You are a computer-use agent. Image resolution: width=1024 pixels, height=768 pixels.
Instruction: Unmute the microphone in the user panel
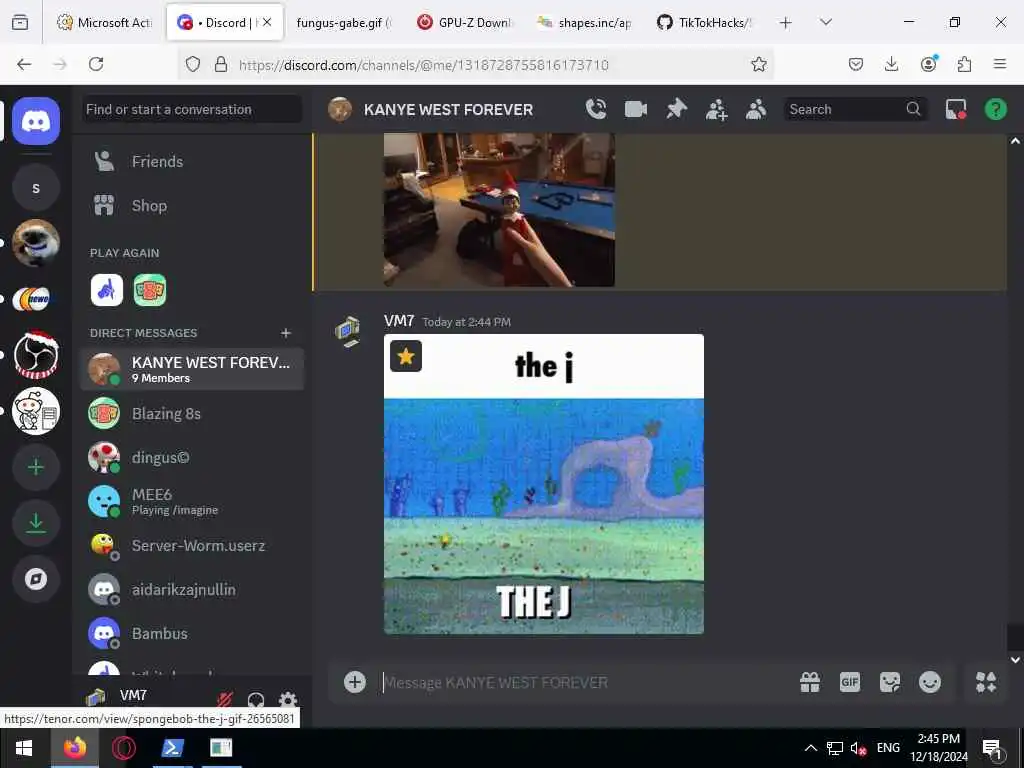tap(225, 700)
